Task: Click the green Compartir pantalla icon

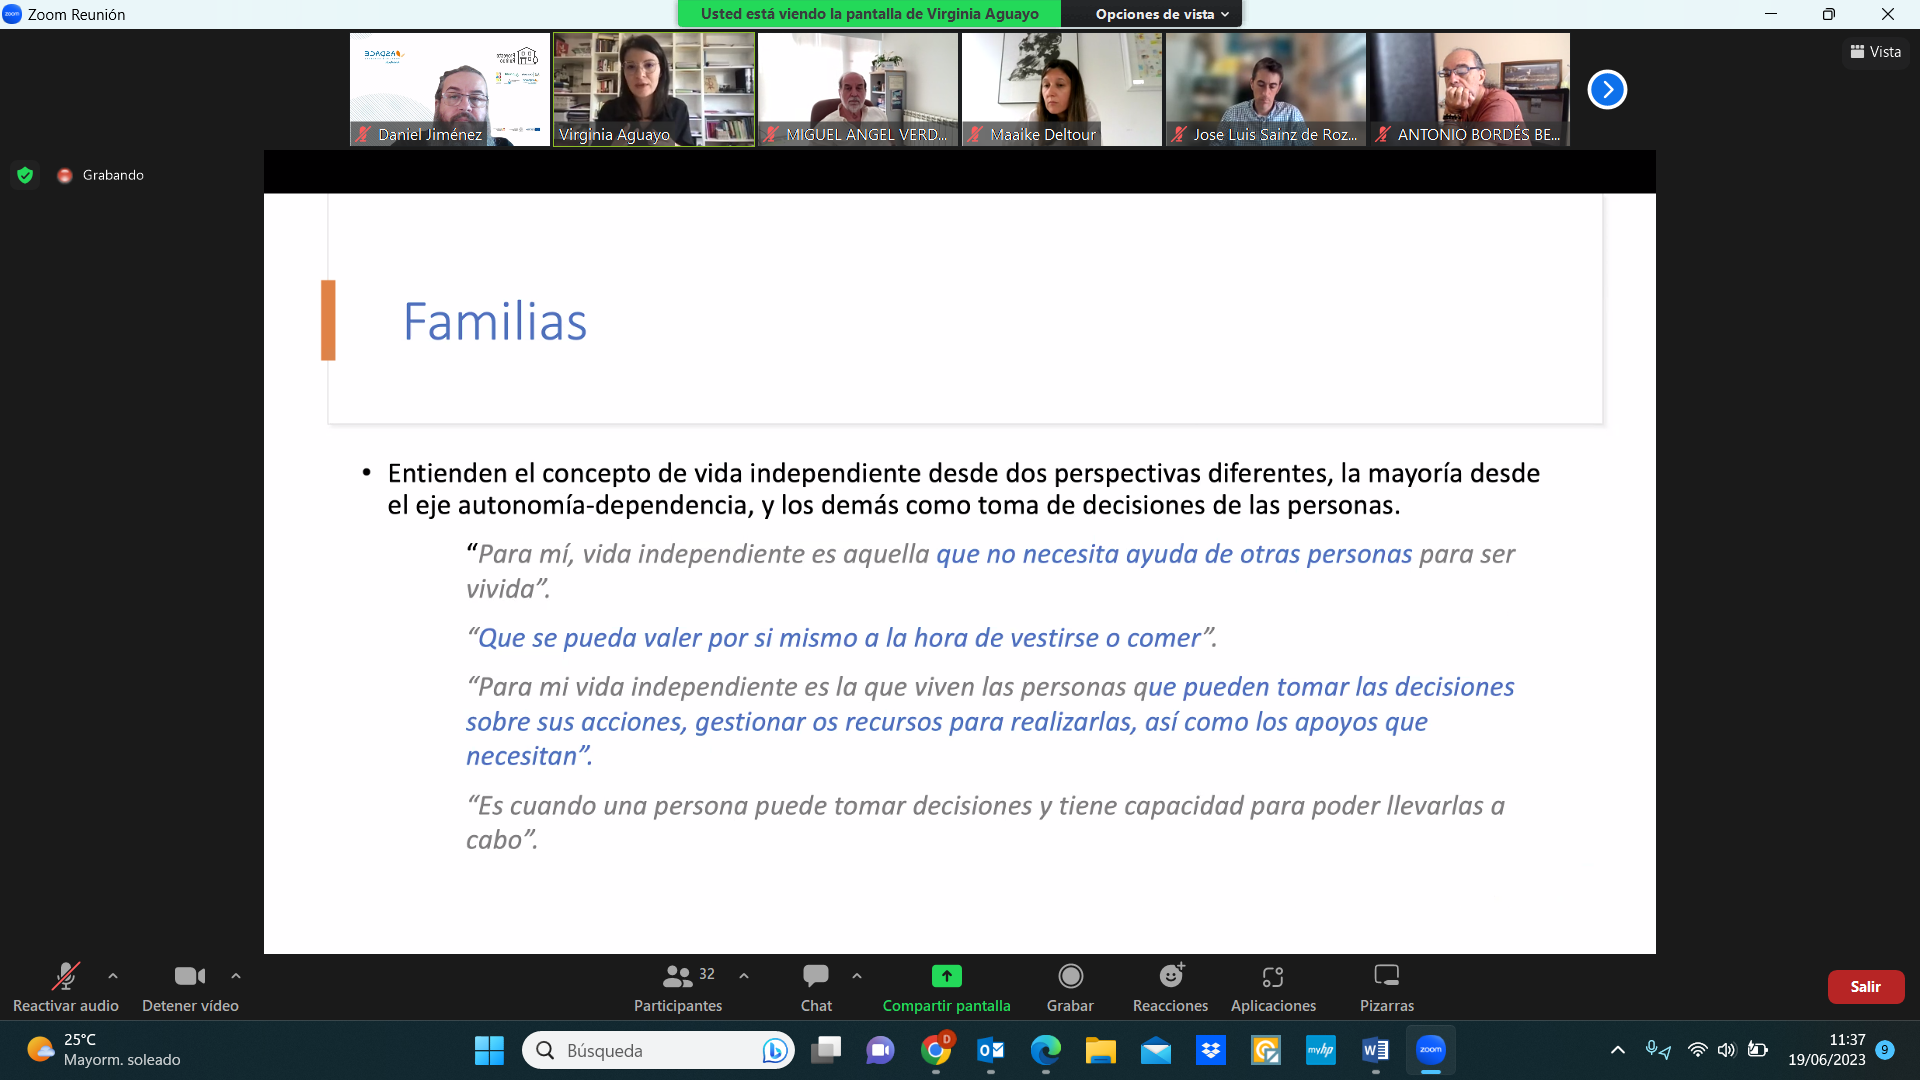Action: 946,976
